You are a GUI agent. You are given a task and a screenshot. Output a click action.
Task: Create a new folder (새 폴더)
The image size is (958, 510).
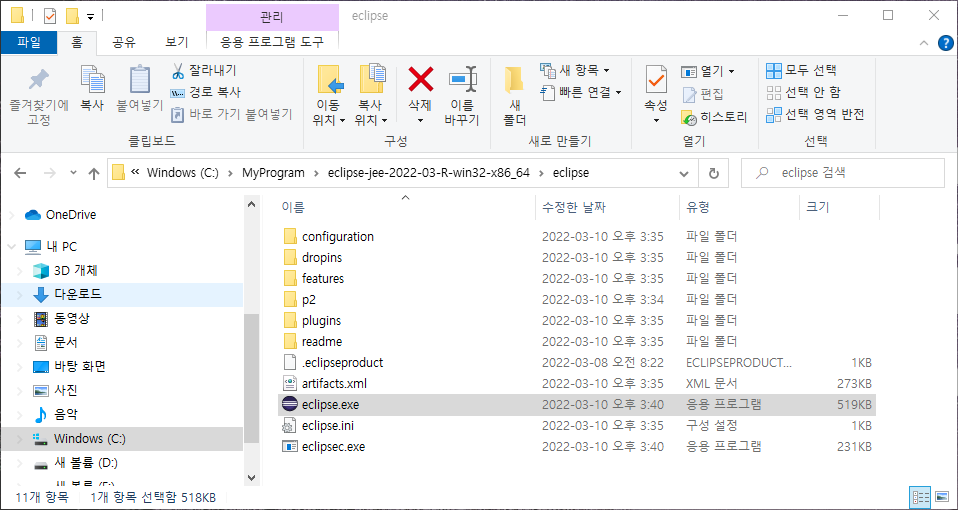point(515,95)
